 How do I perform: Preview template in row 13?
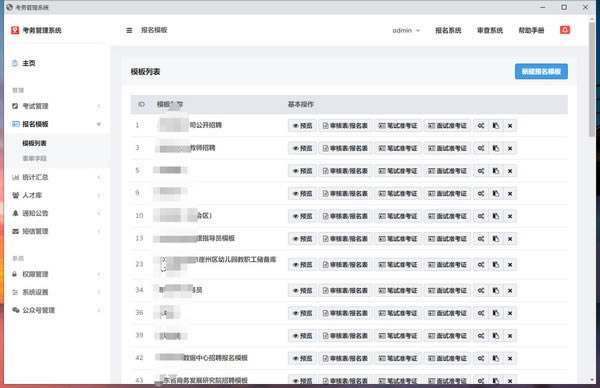click(x=302, y=238)
